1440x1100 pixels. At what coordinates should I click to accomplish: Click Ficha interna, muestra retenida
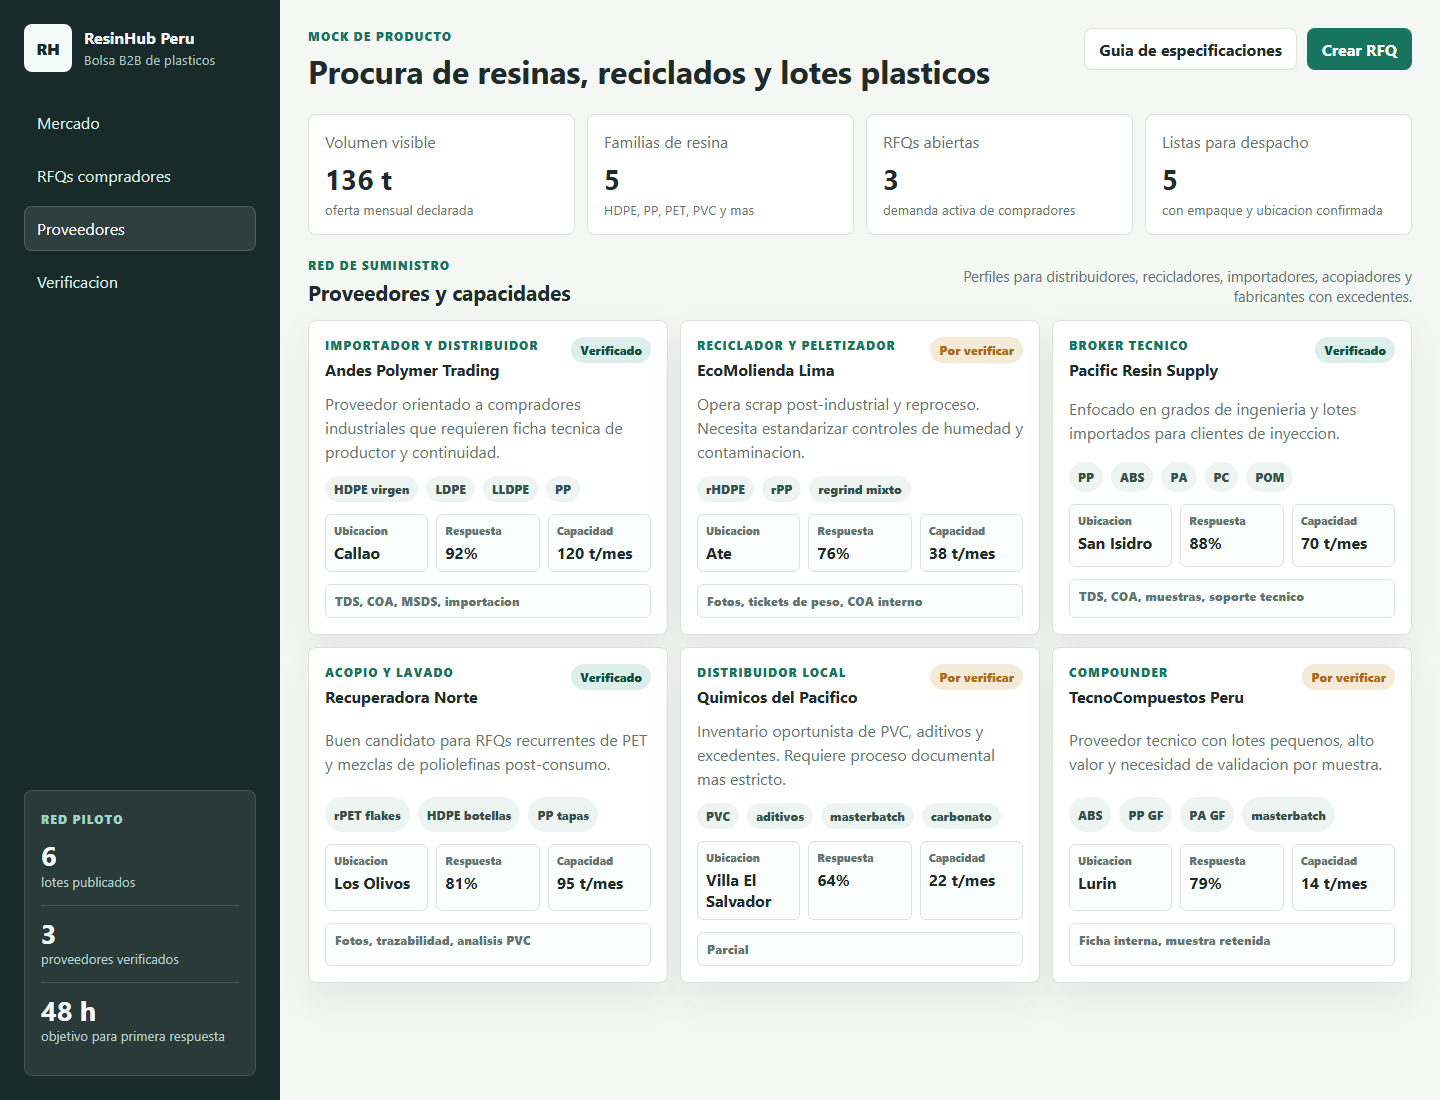[x=1232, y=944]
